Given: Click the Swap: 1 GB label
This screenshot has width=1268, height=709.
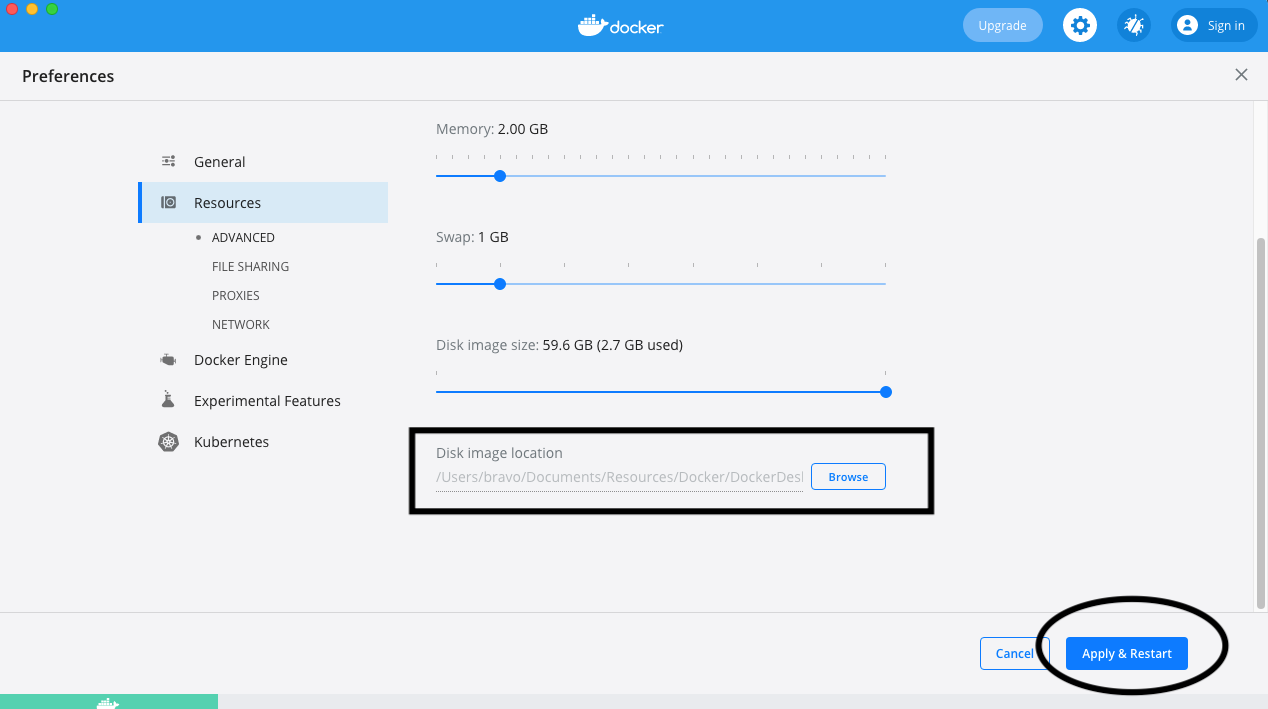Looking at the screenshot, I should coord(472,237).
